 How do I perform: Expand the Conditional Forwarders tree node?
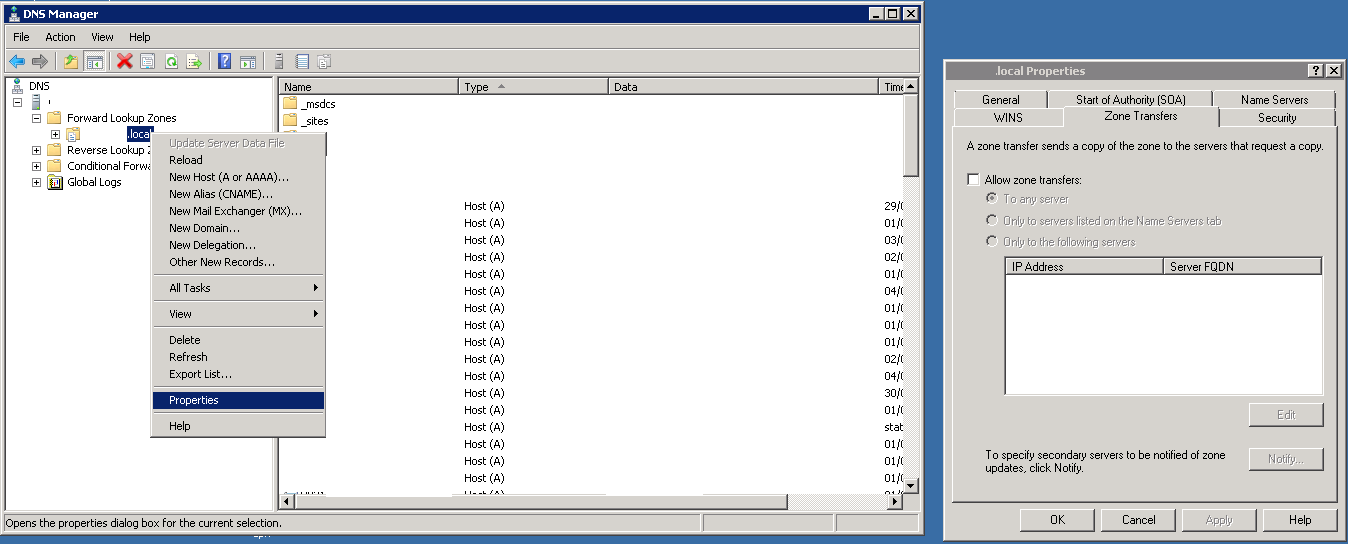37,166
